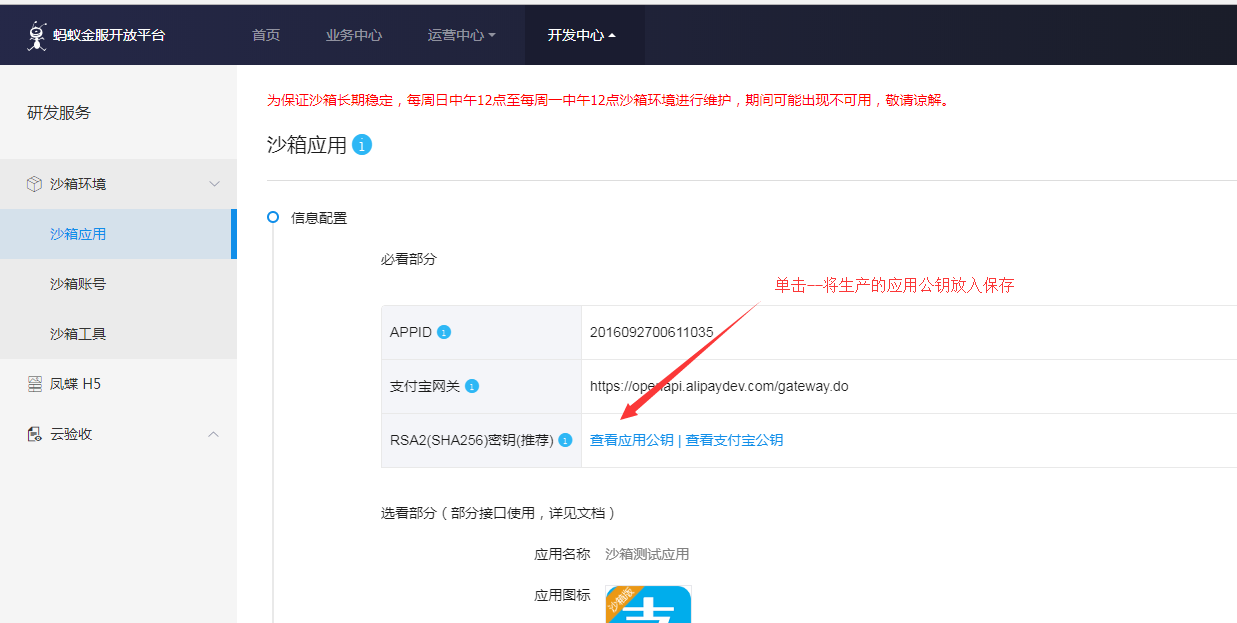
Task: Click the 凤蝶 H5 sidebar icon
Action: (34, 384)
